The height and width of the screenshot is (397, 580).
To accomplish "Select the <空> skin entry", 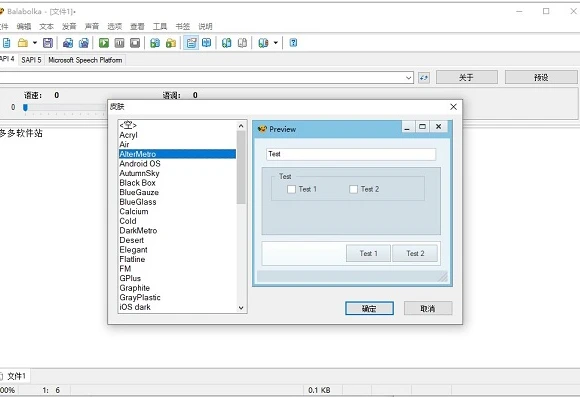I will point(177,125).
